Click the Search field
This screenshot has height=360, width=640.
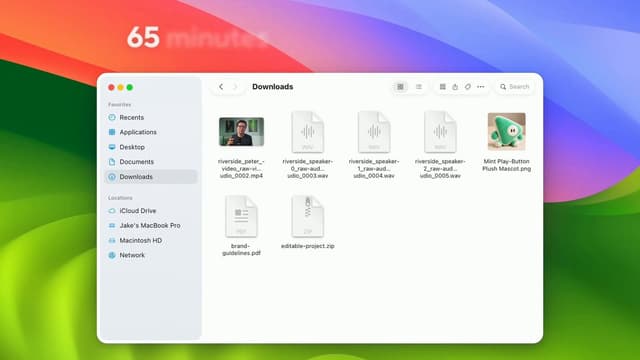click(515, 87)
